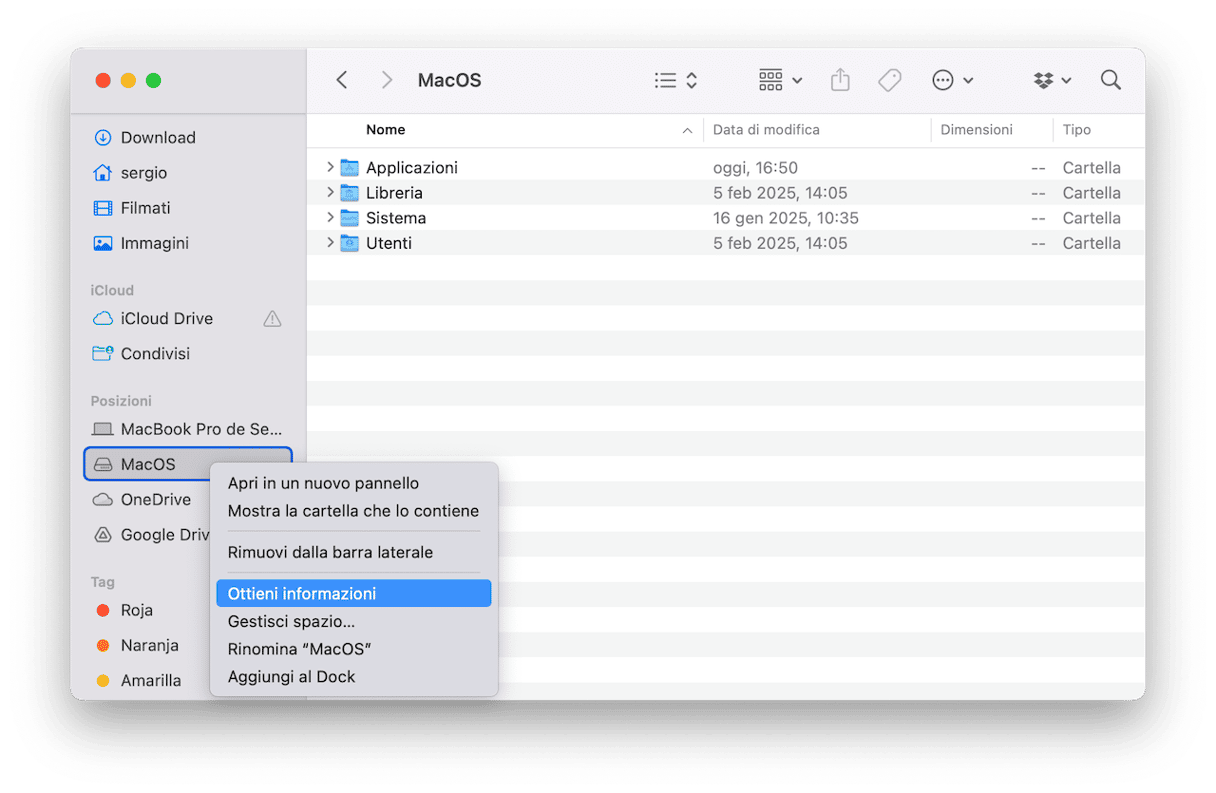Open the group-by grid dropdown
Image resolution: width=1216 pixels, height=793 pixels.
coord(780,80)
